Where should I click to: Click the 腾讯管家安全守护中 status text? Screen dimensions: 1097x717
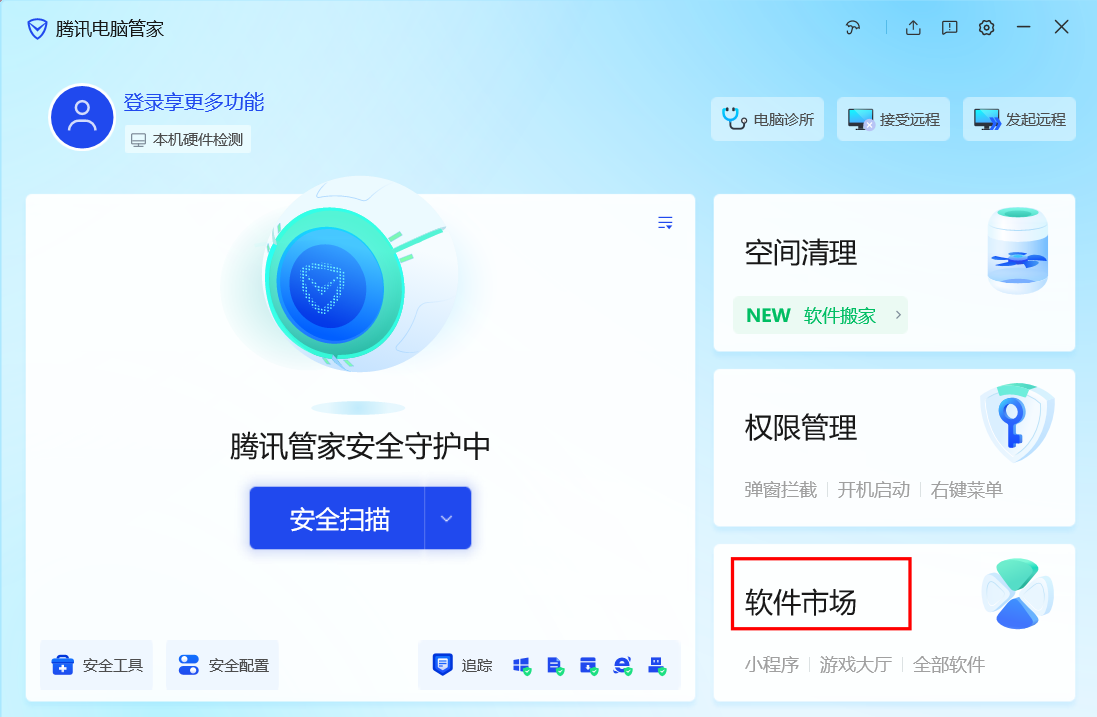point(360,446)
